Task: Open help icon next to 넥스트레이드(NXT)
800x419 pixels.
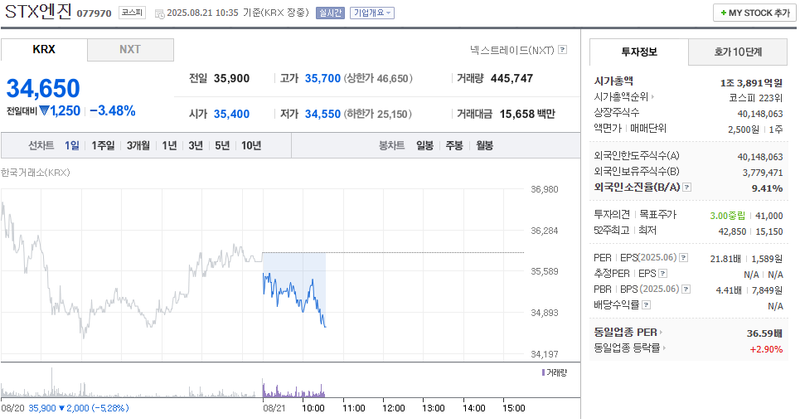Action: tap(562, 50)
